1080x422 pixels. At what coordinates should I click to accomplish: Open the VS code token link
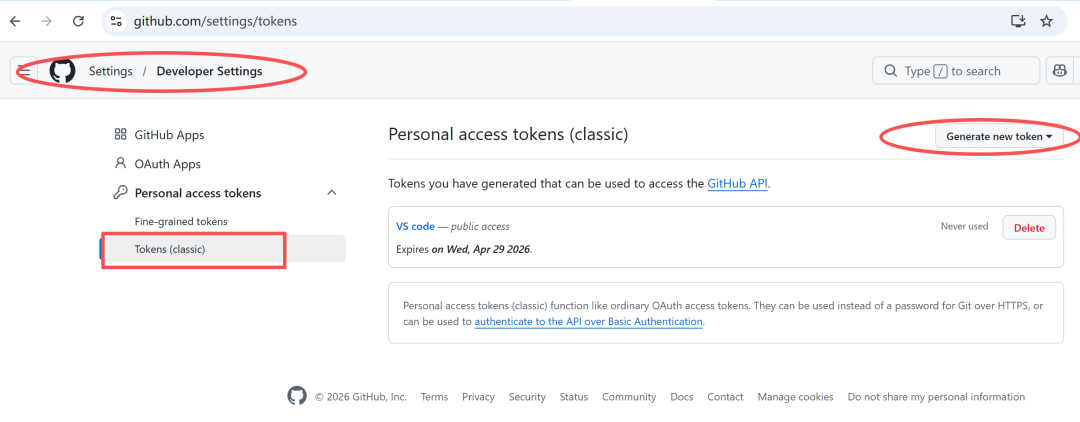point(415,227)
